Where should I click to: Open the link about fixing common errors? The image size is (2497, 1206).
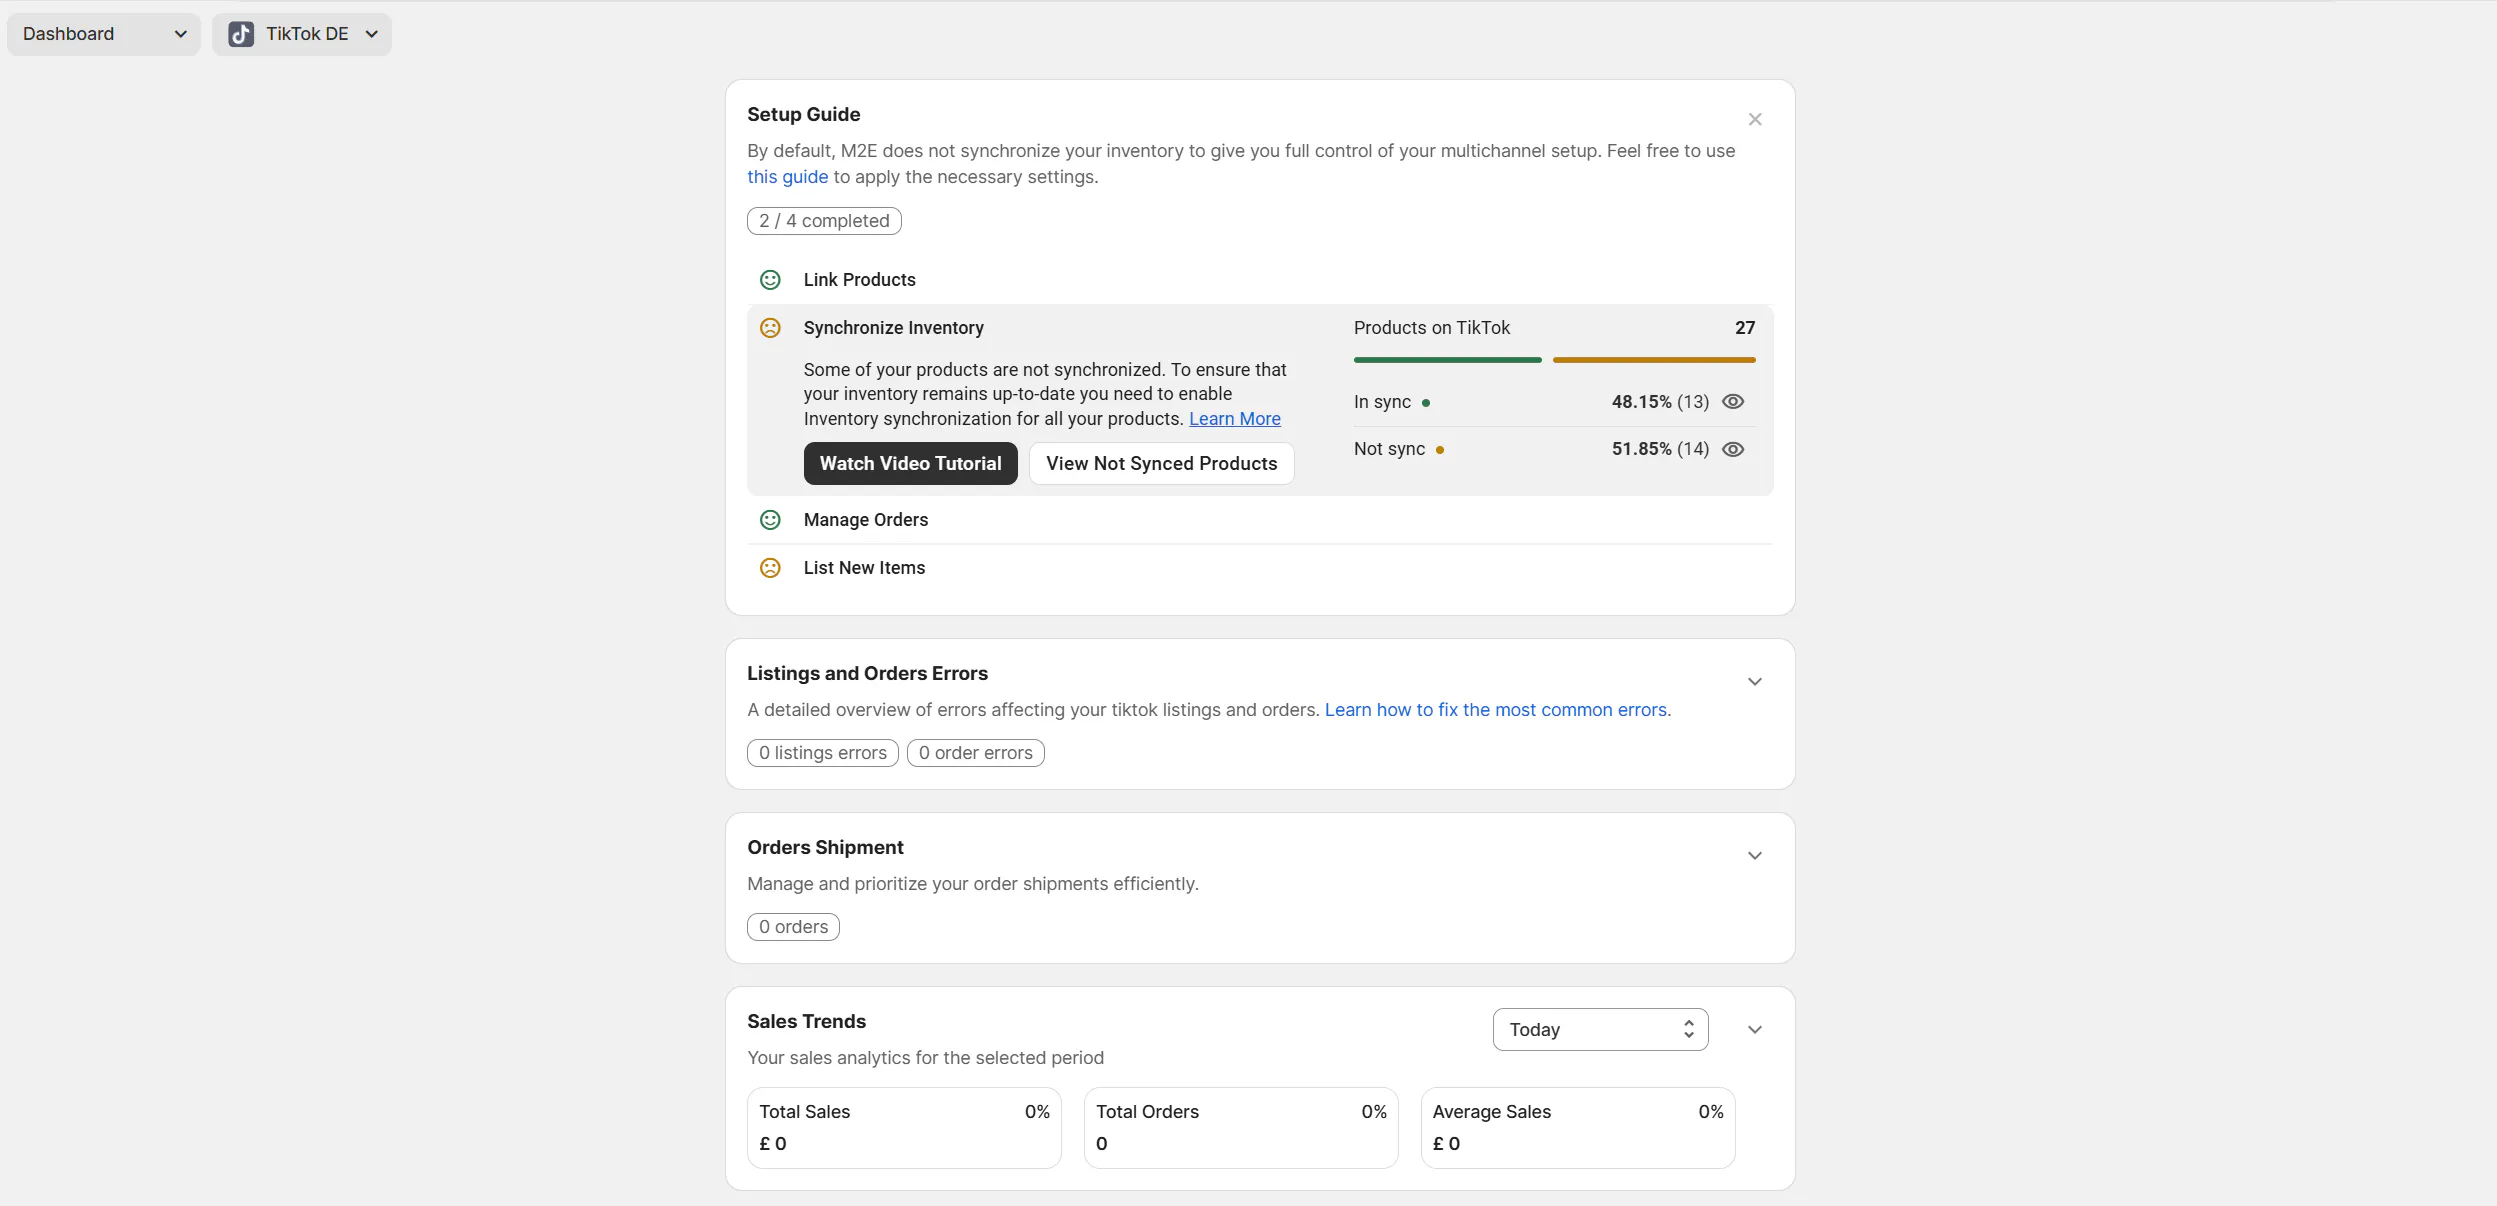coord(1496,710)
